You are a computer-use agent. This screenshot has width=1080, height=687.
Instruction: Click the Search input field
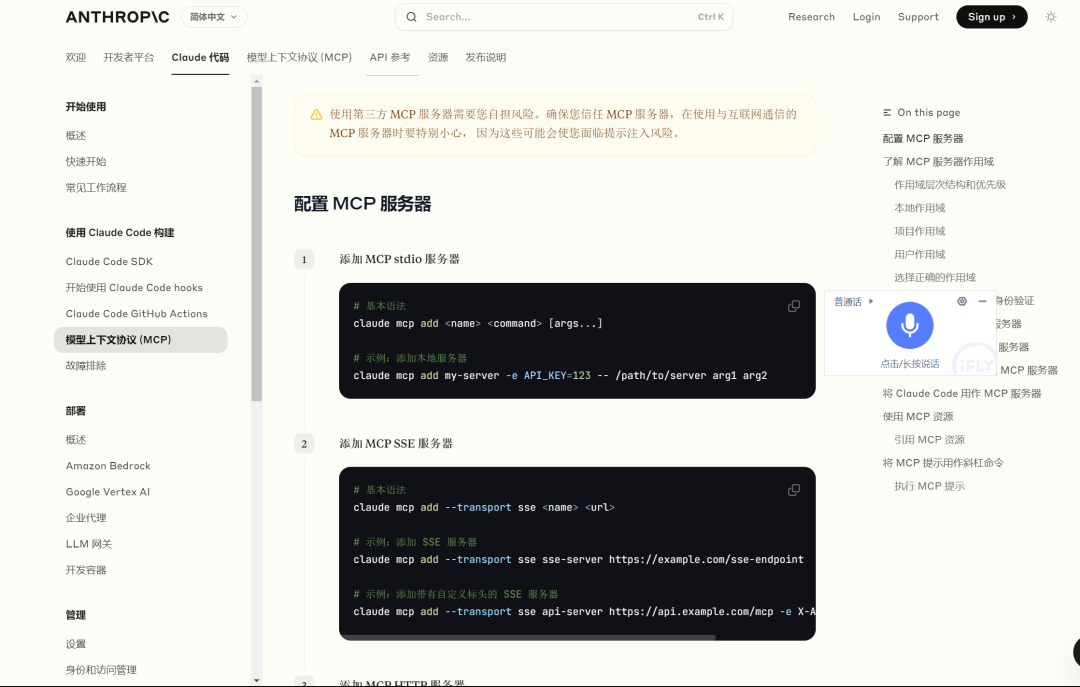563,17
